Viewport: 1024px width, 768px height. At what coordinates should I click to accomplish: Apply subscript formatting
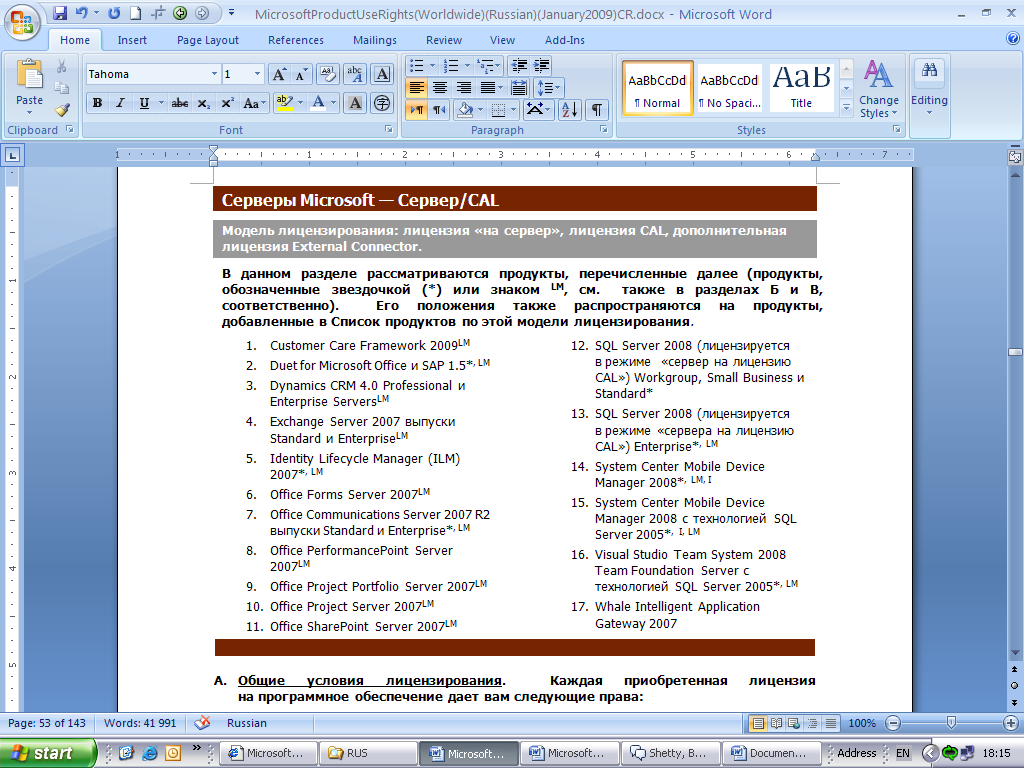[204, 103]
